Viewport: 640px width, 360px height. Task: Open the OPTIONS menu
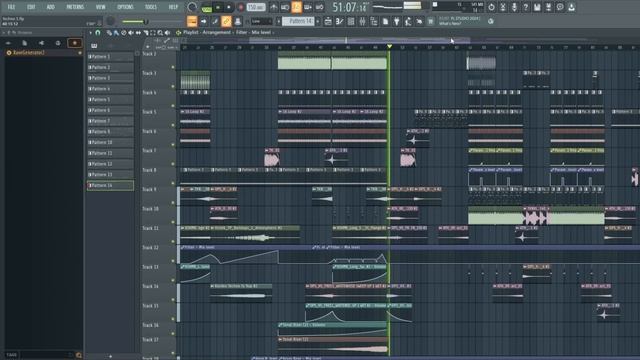click(125, 7)
